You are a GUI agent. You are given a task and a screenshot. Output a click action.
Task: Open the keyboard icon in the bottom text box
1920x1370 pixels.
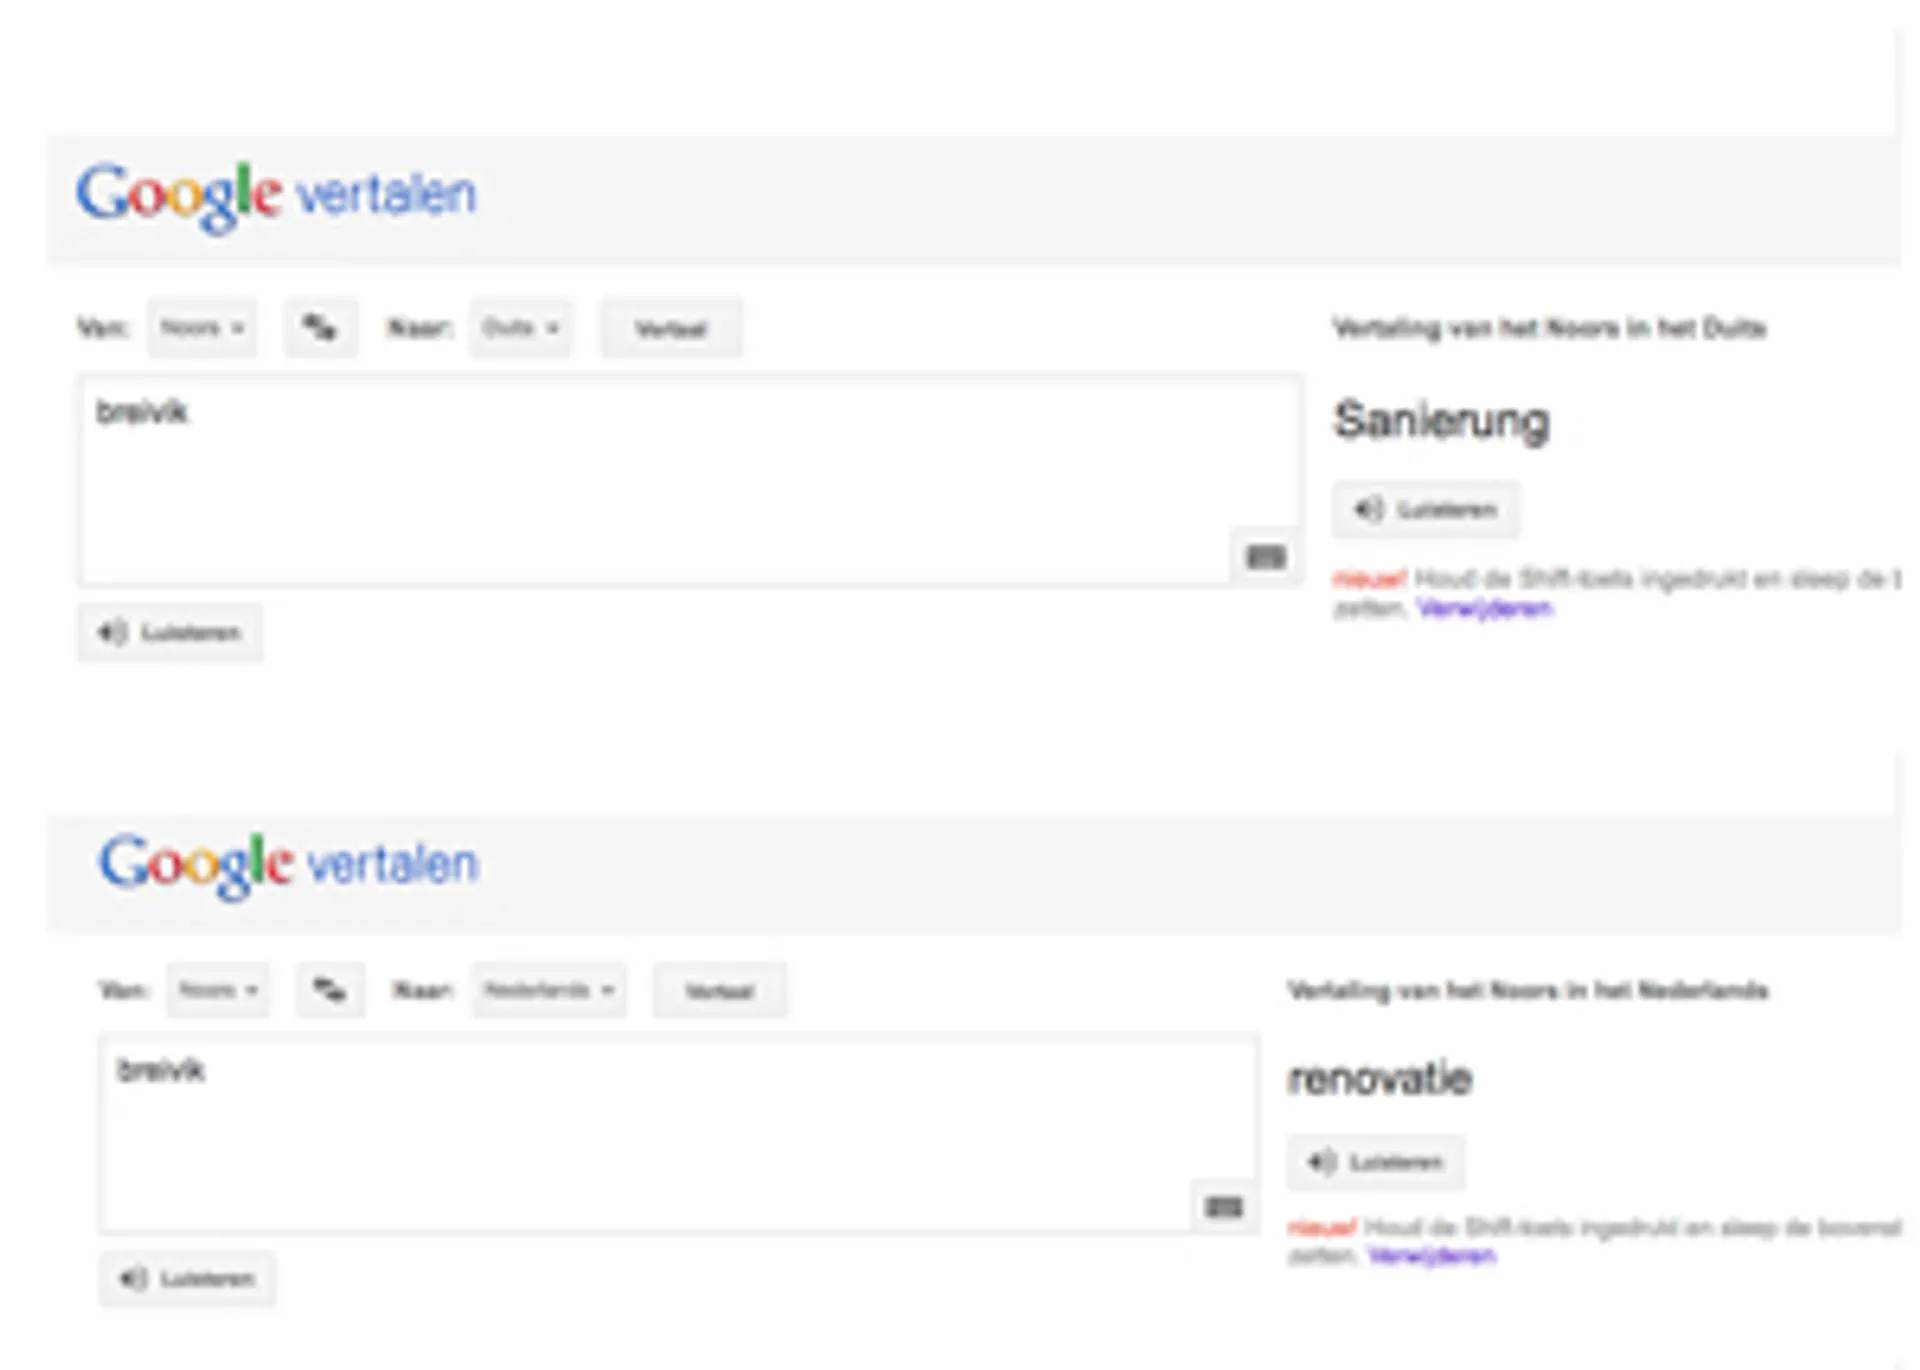point(1222,1206)
